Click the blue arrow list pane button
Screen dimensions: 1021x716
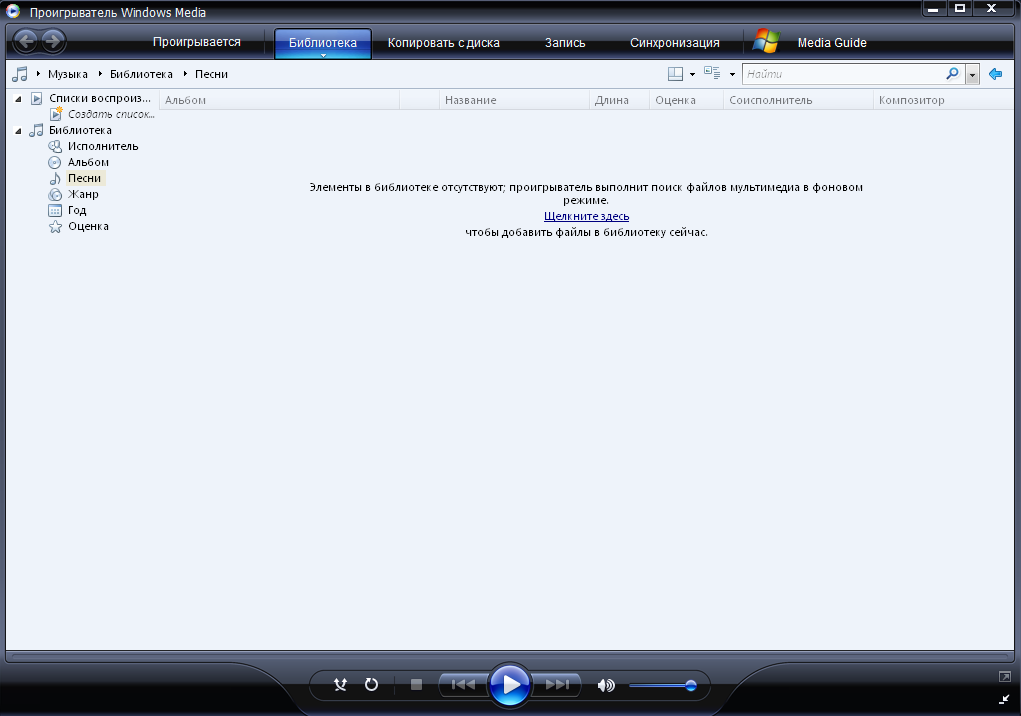995,74
